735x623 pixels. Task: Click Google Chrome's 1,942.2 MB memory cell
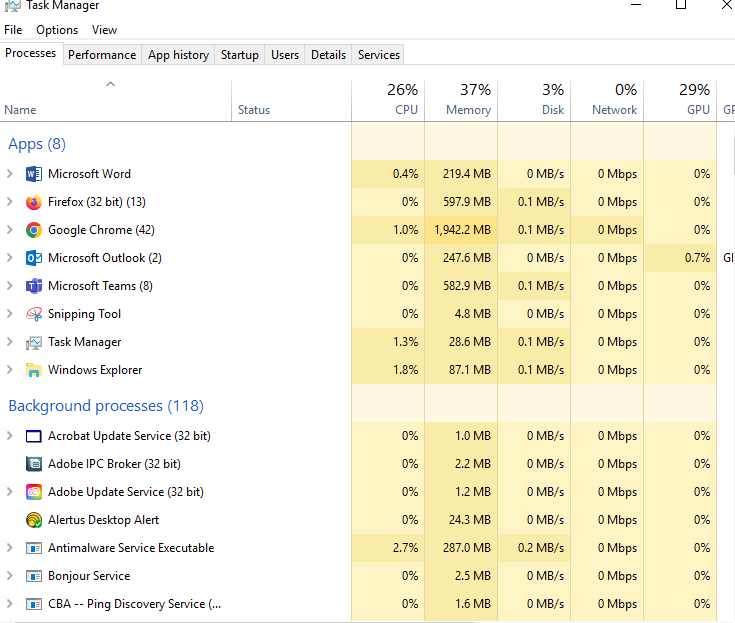[461, 230]
